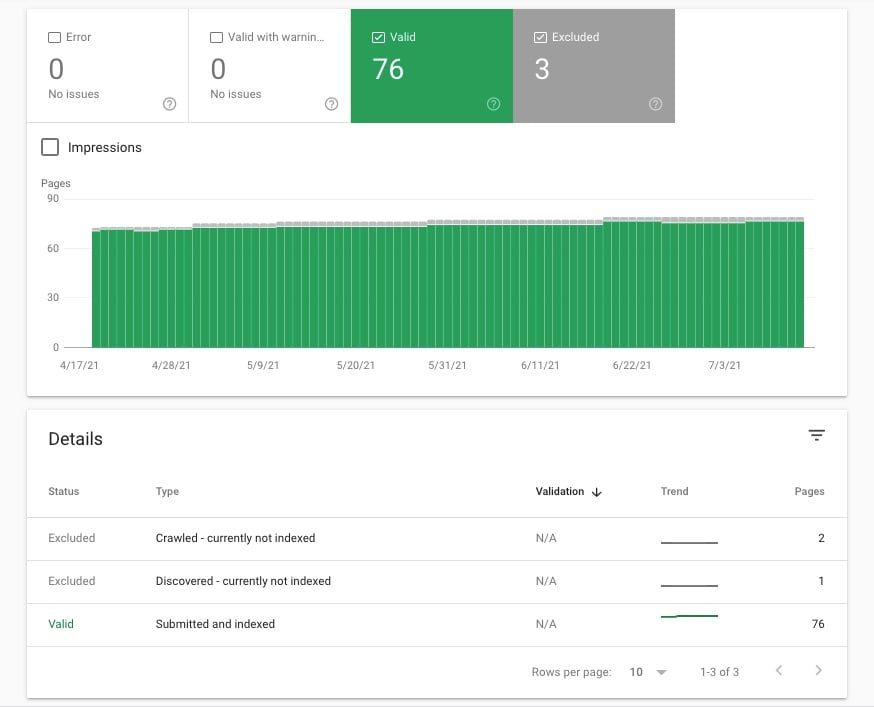Screen dimensions: 874x707
Task: Go to the previous page with the chevron
Action: [779, 671]
